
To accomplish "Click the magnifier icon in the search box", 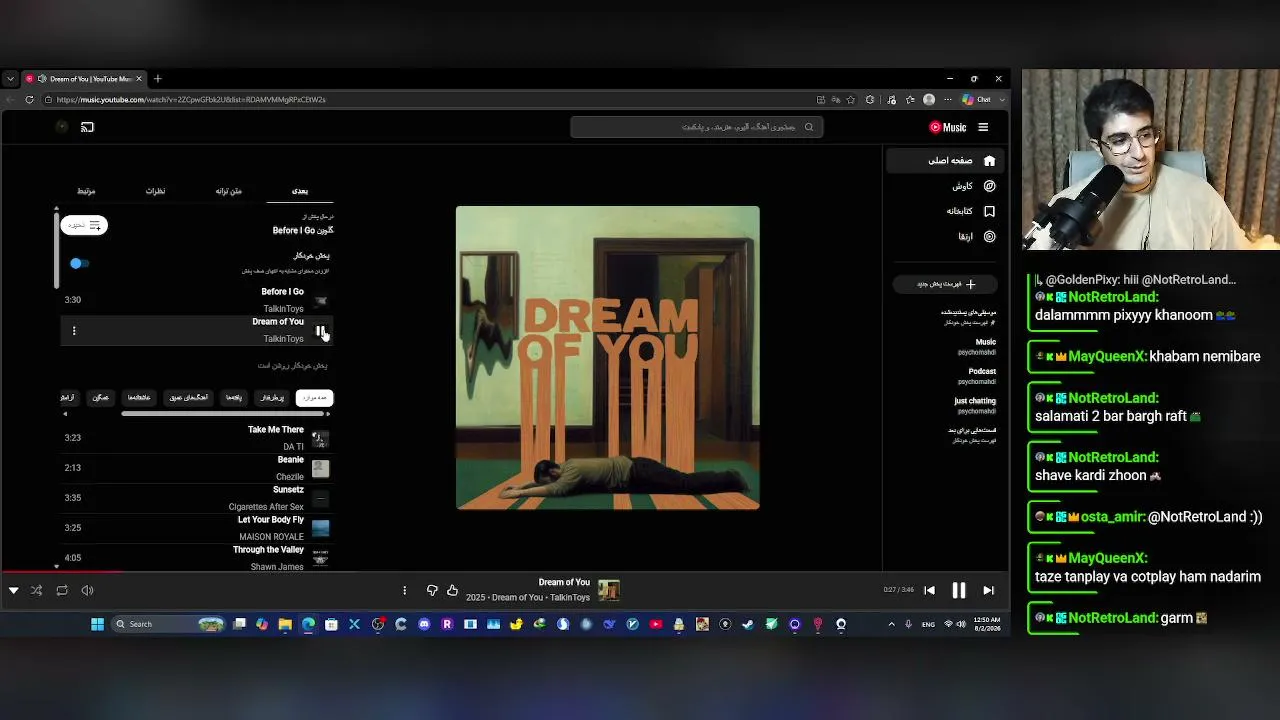I will click(809, 127).
